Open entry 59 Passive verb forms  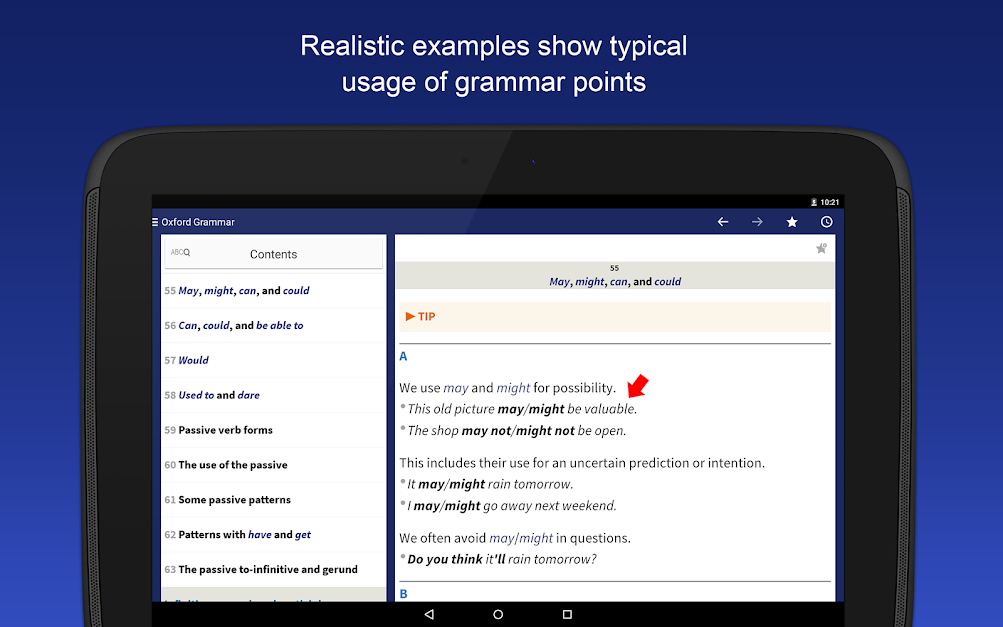tap(273, 430)
